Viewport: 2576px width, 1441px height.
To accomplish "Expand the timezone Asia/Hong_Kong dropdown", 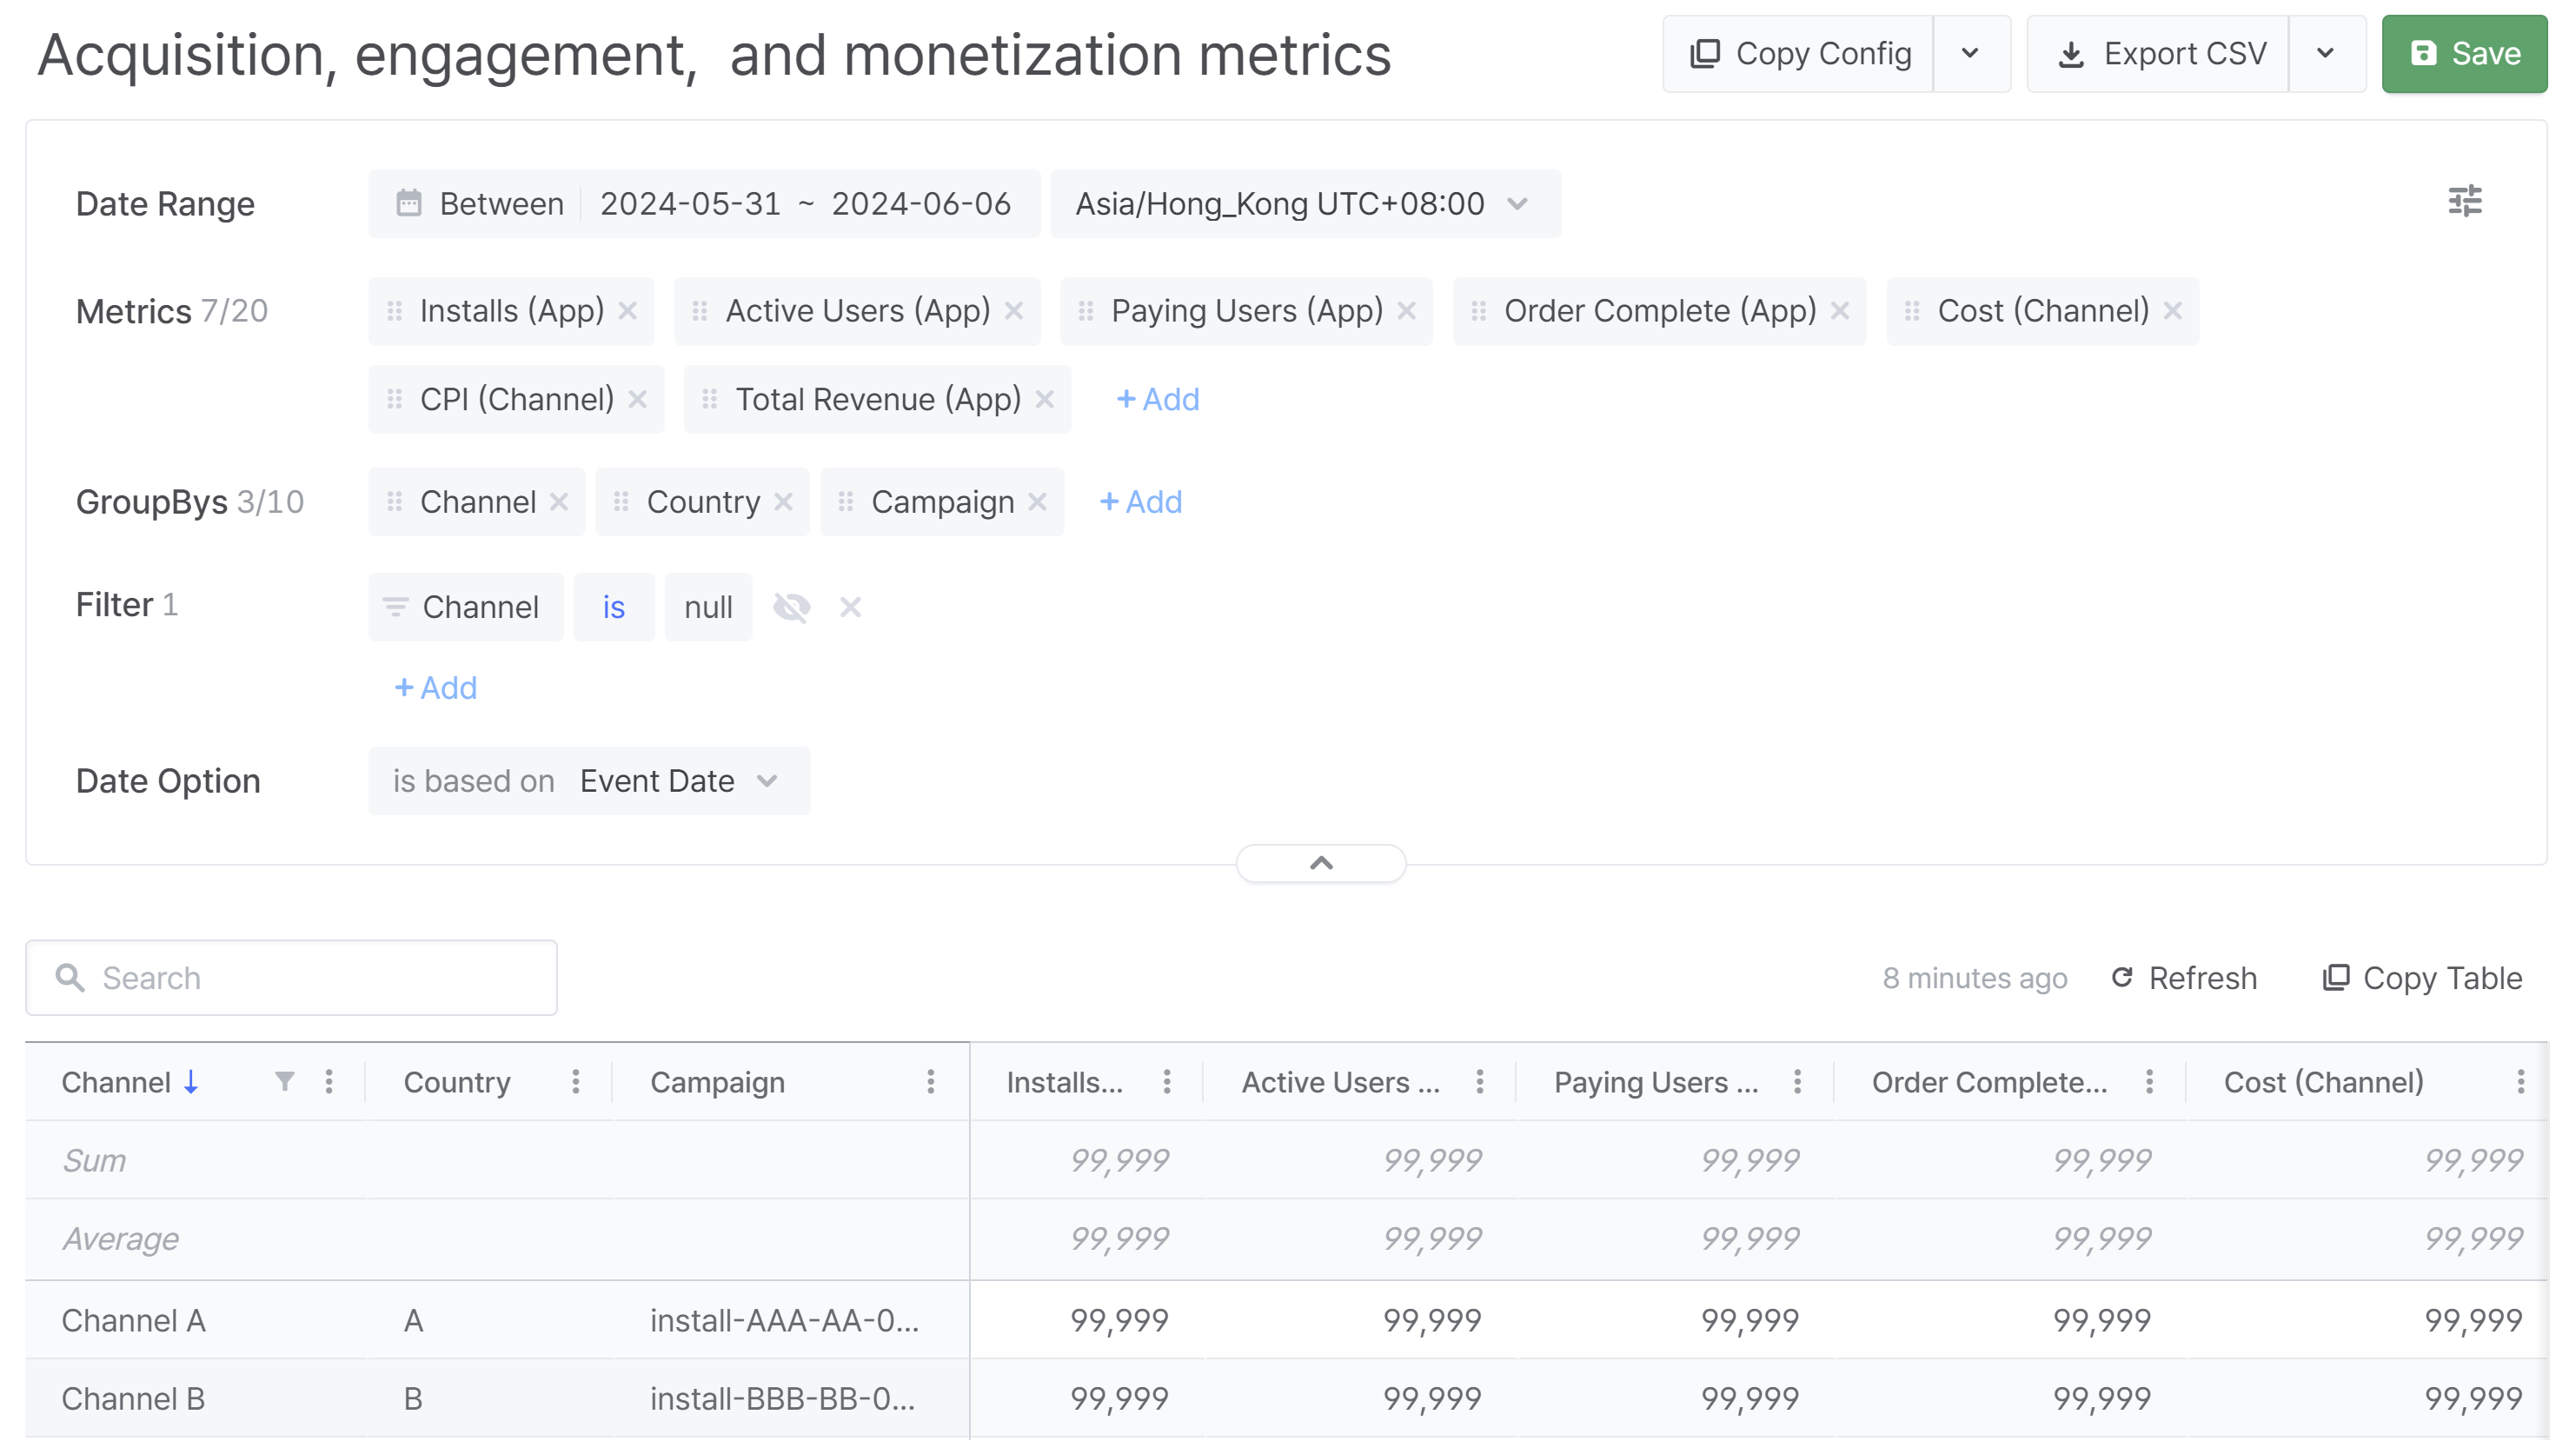I will coord(1517,204).
